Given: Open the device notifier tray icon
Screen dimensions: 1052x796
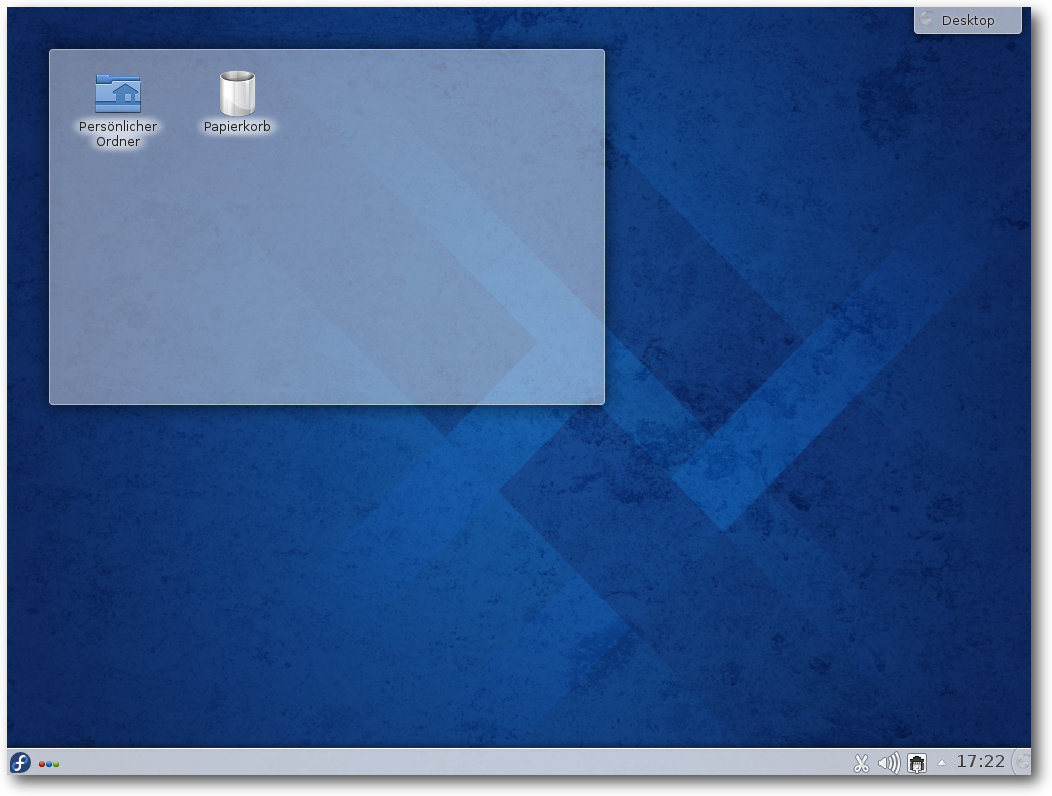Looking at the screenshot, I should click(917, 763).
